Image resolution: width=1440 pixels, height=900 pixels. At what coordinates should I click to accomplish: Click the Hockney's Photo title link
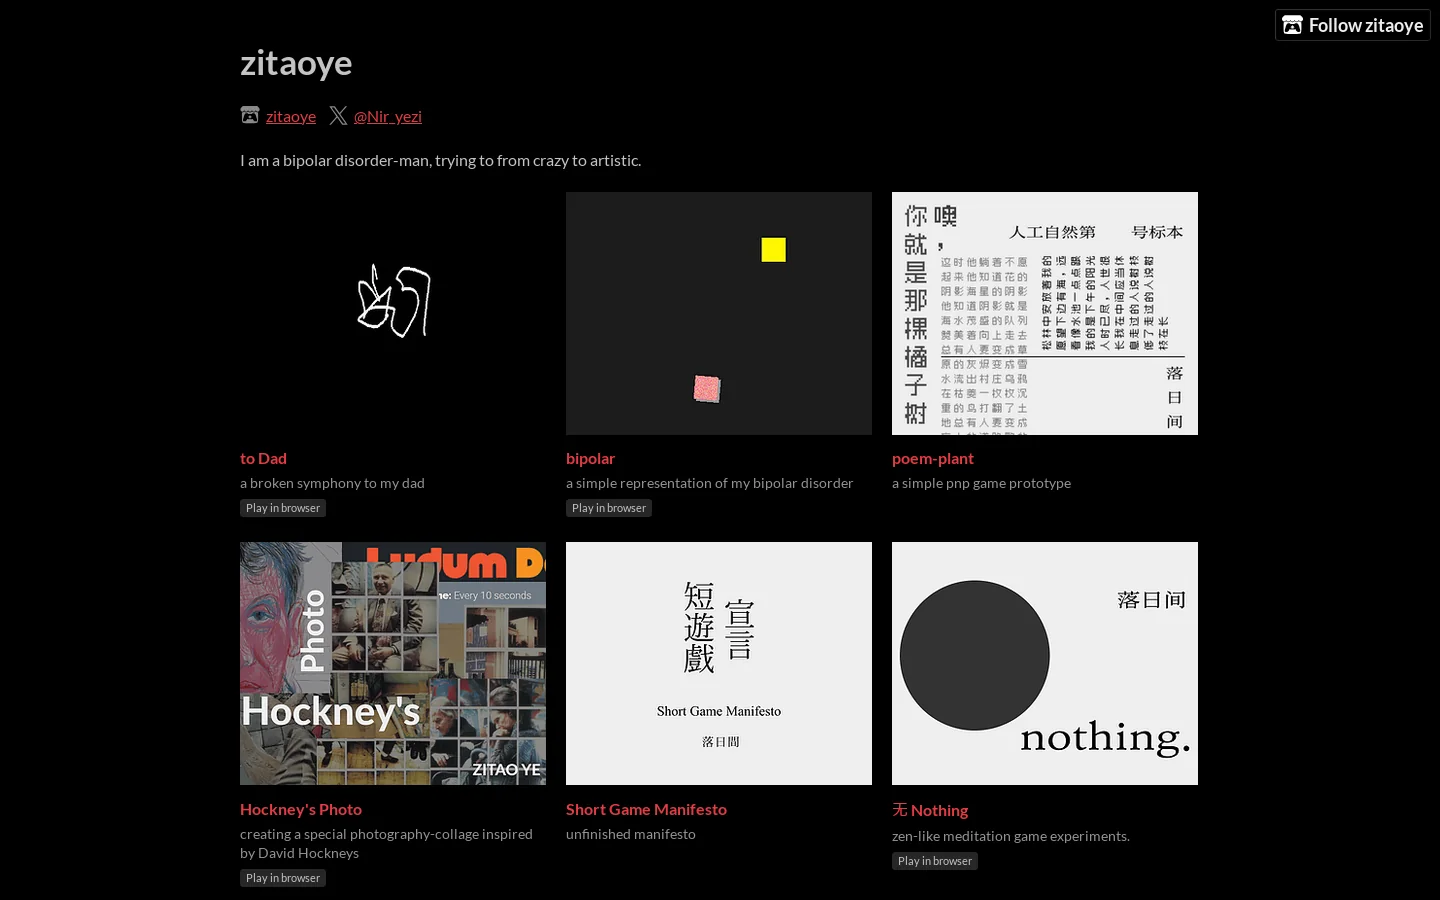point(301,809)
